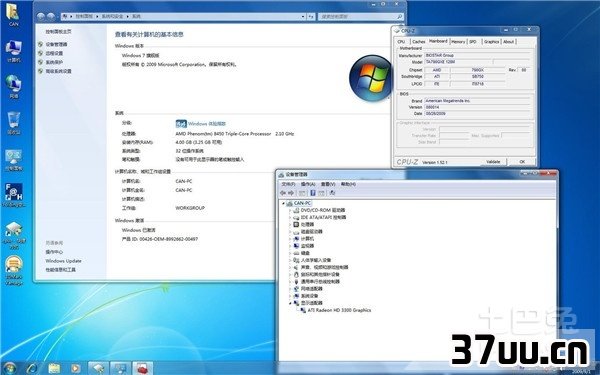The width and height of the screenshot is (600, 375).
Task: Launch Windows Media Player from the taskbar
Action: 75,368
